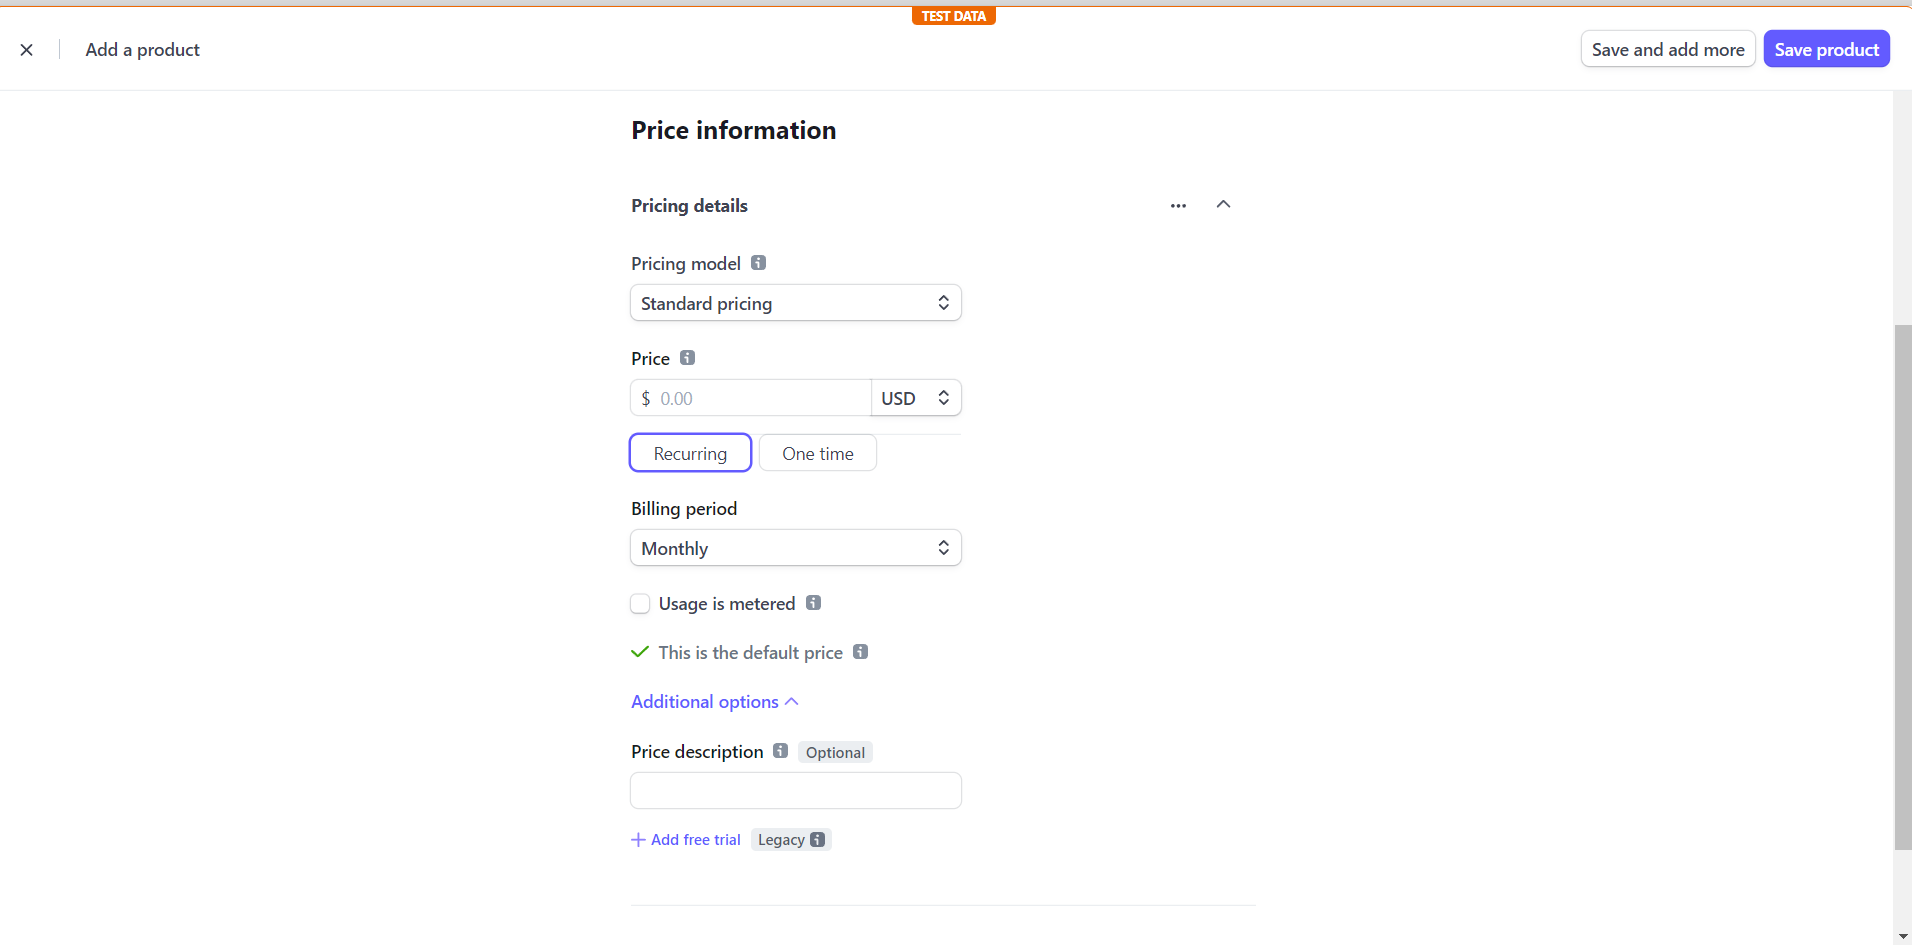Click the info icon in Legacy badge
The height and width of the screenshot is (945, 1912).
818,840
